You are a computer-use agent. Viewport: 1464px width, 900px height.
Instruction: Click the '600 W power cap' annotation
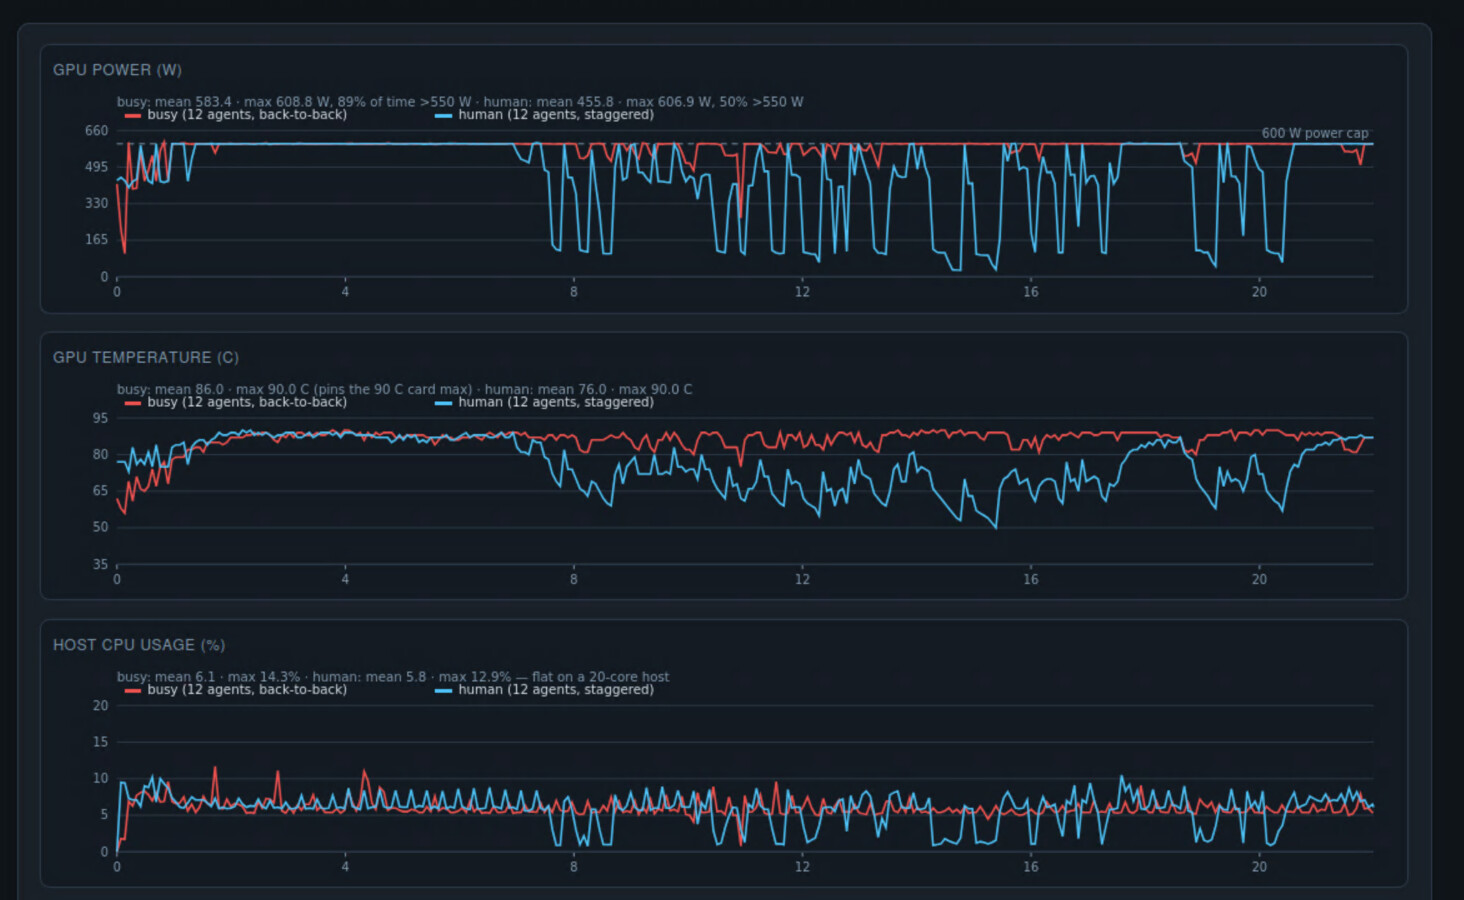tap(1315, 133)
